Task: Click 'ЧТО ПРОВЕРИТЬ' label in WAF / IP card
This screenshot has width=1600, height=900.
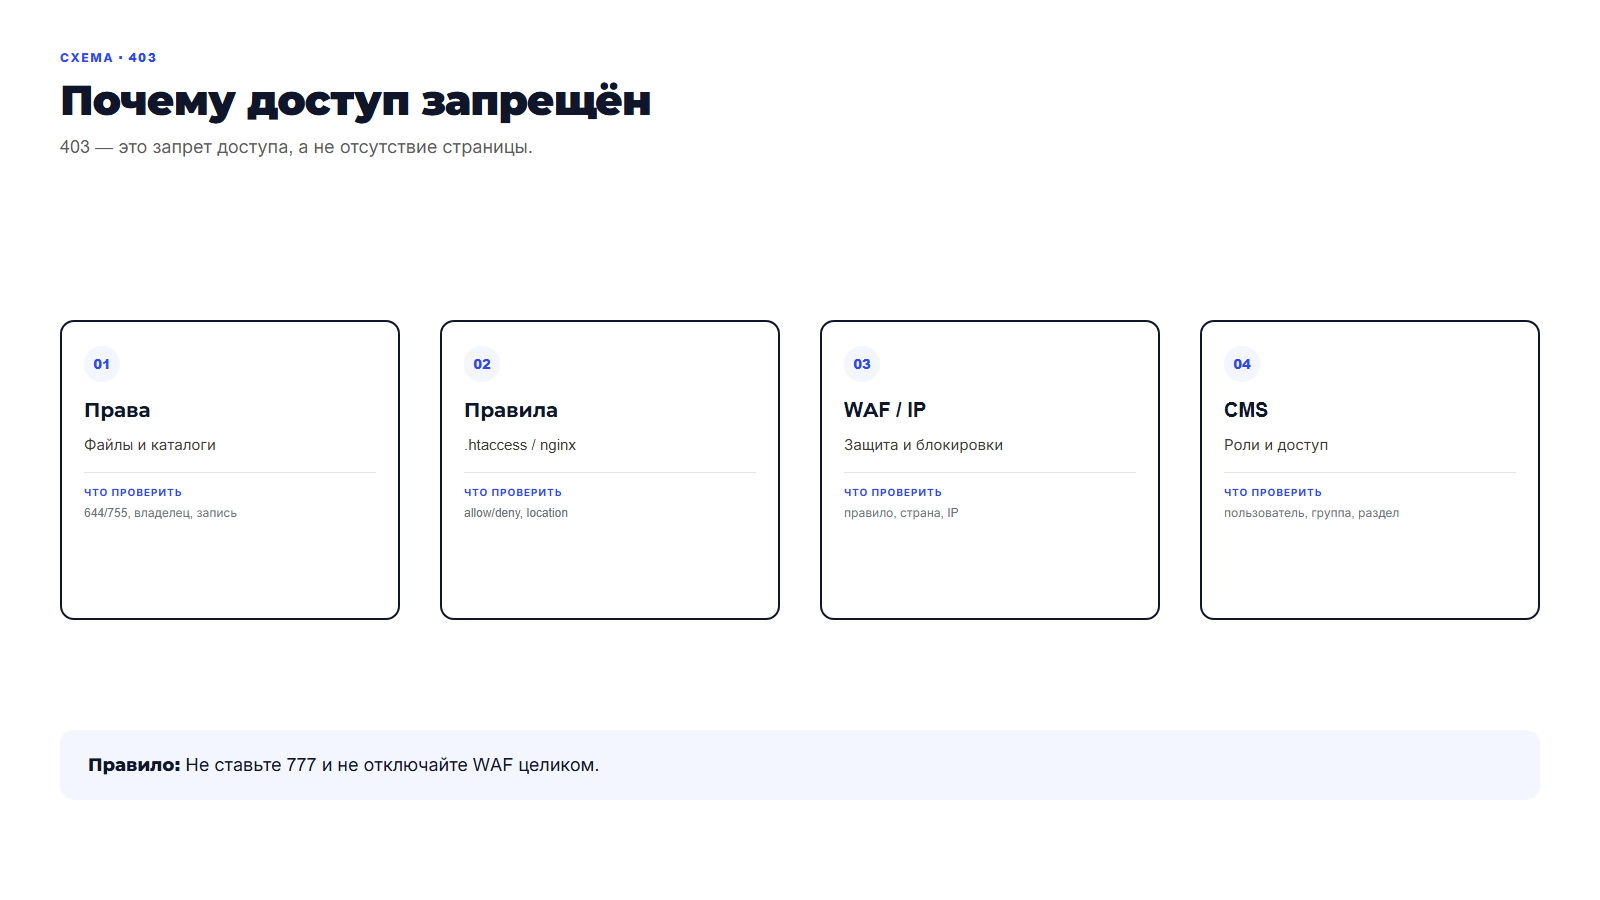Action: [x=893, y=492]
